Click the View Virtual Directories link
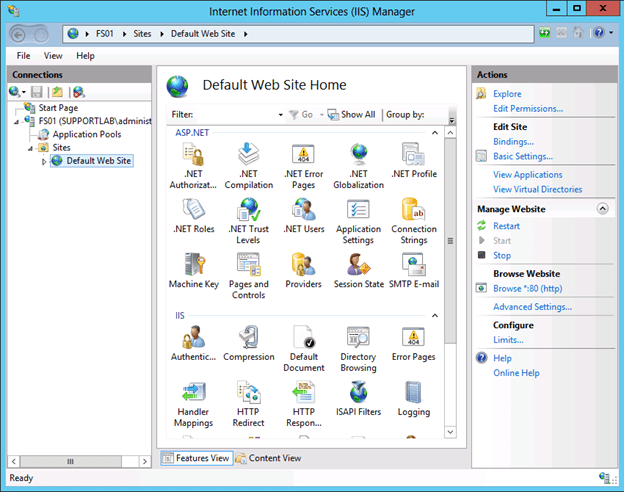The image size is (624, 492). point(538,189)
